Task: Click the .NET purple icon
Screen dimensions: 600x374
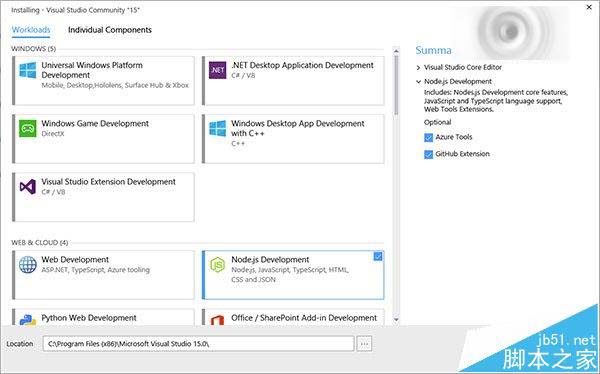Action: [217, 70]
